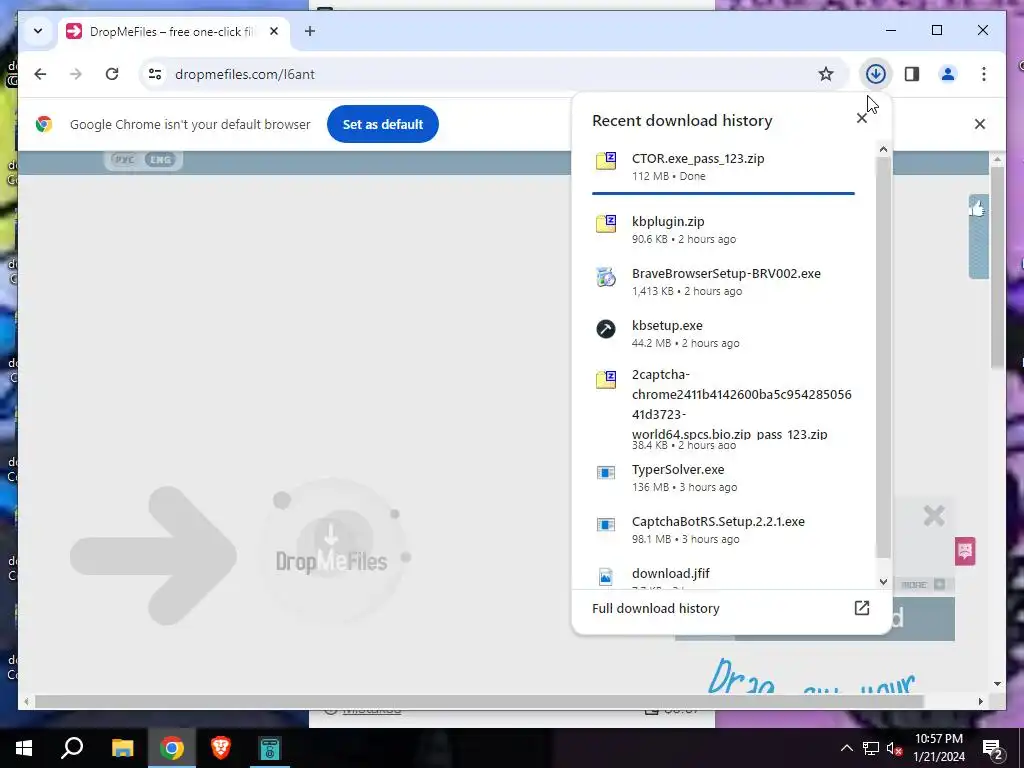Image resolution: width=1024 pixels, height=768 pixels.
Task: Close the DropMeFiles tab
Action: [x=274, y=31]
